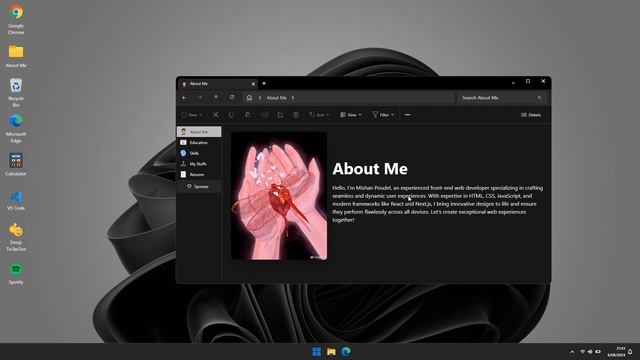This screenshot has height=360, width=640.
Task: Select Skills in the sidebar
Action: click(x=199, y=153)
